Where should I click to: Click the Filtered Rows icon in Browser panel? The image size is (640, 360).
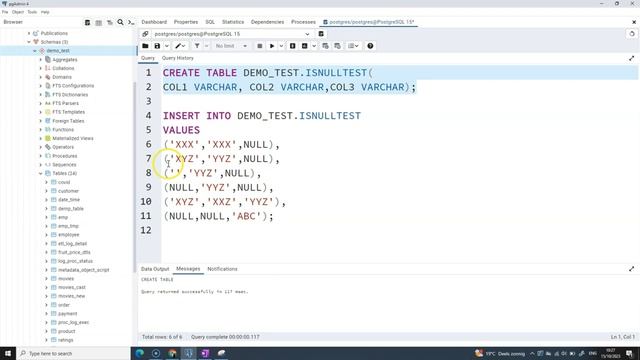pyautogui.click(x=109, y=22)
